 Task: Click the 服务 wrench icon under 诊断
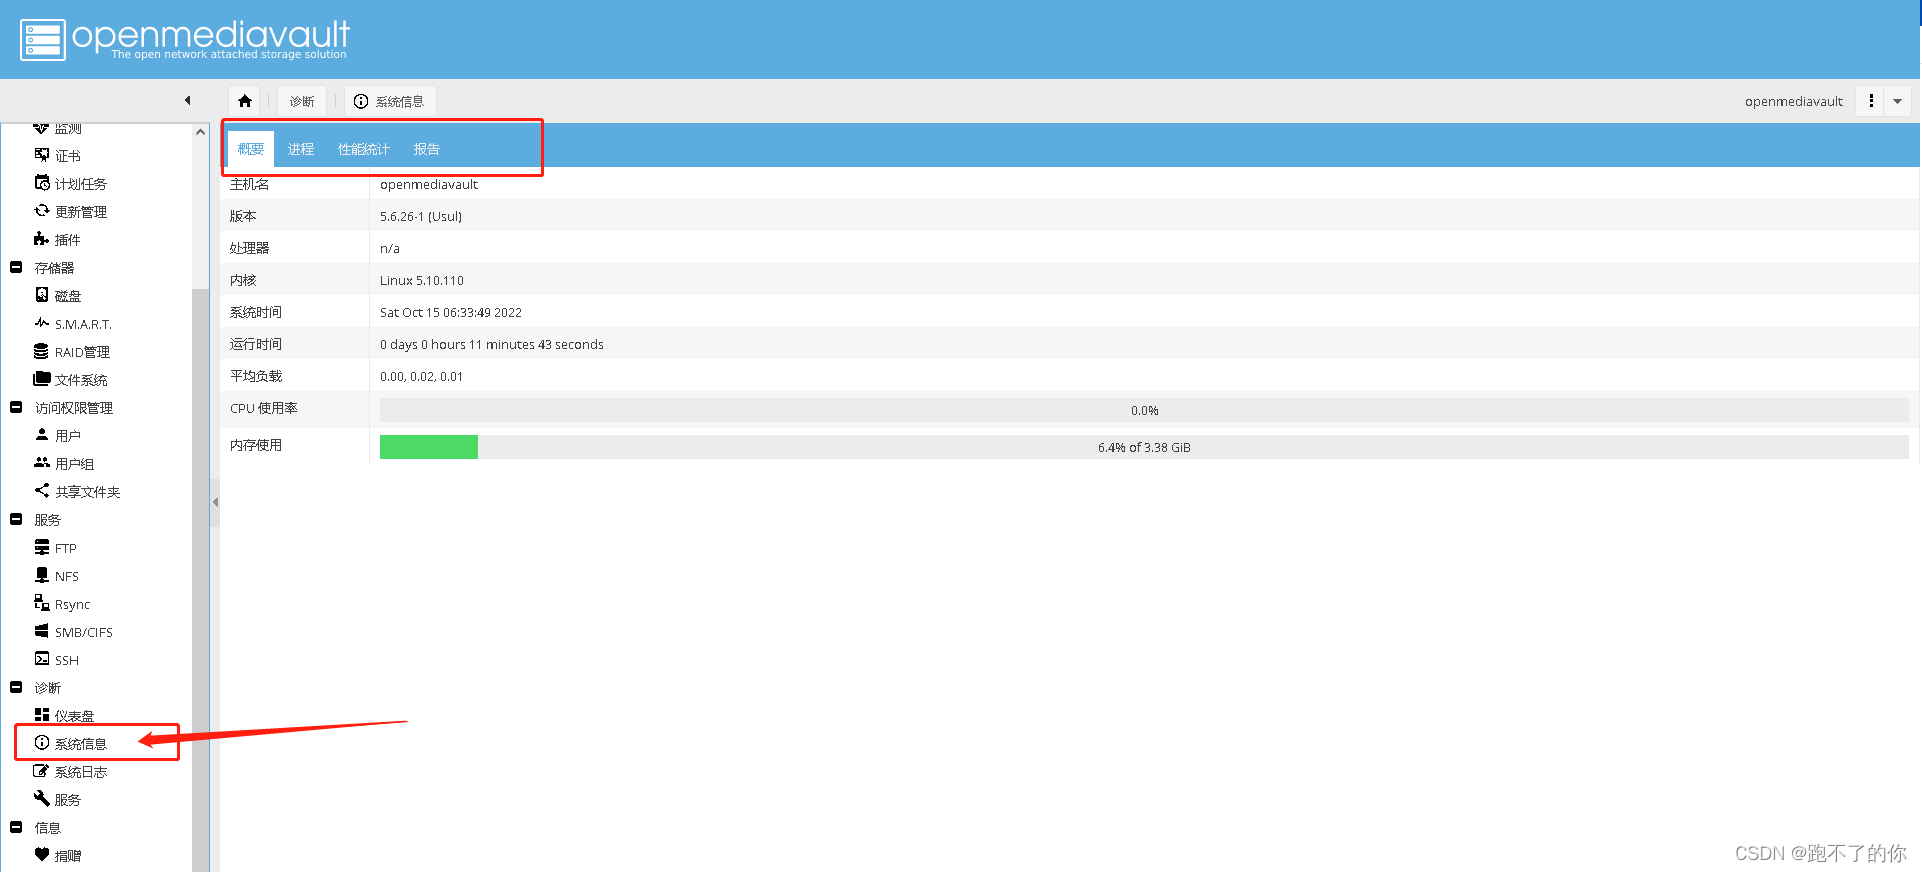click(42, 799)
